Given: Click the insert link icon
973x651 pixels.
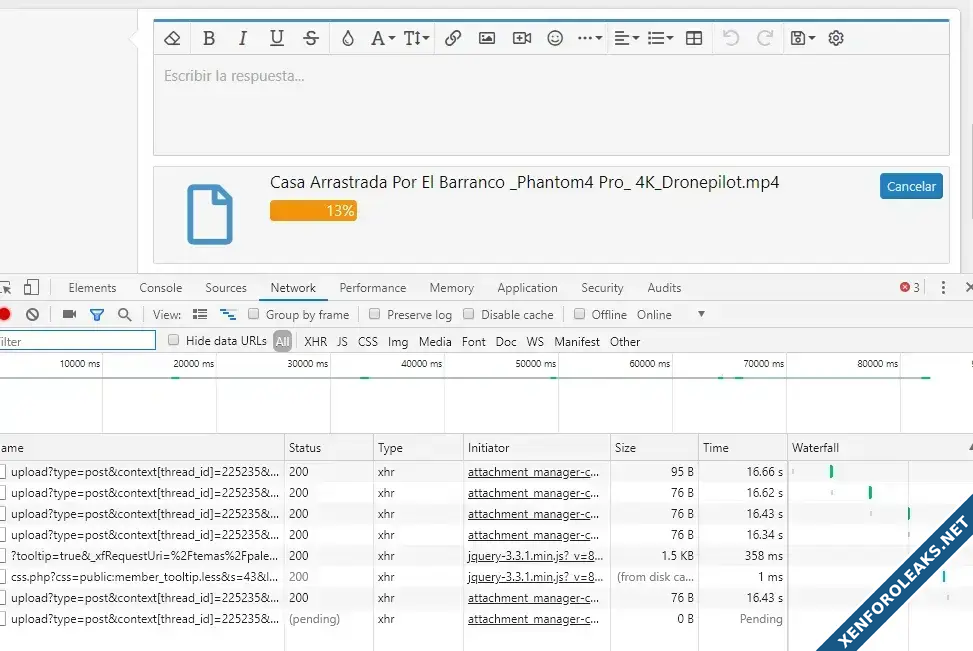Looking at the screenshot, I should click(x=452, y=38).
